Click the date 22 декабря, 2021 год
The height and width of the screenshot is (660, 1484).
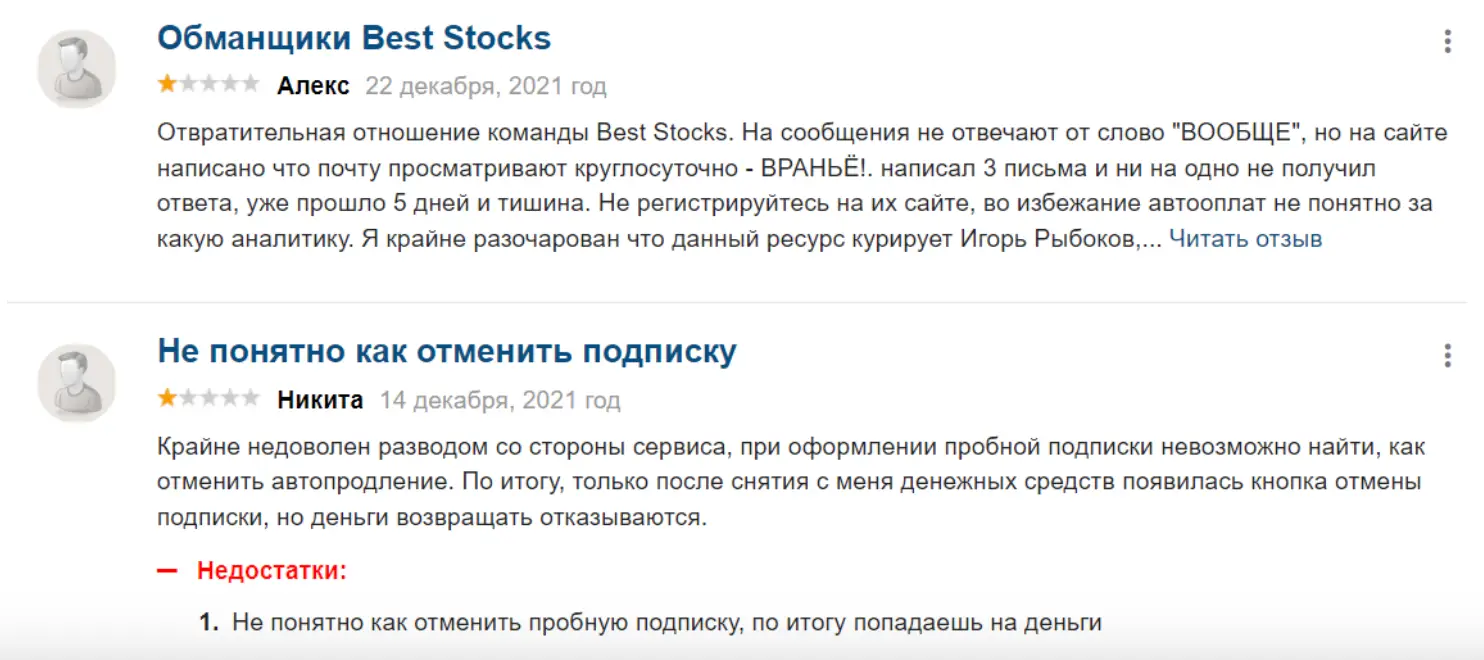coord(485,86)
